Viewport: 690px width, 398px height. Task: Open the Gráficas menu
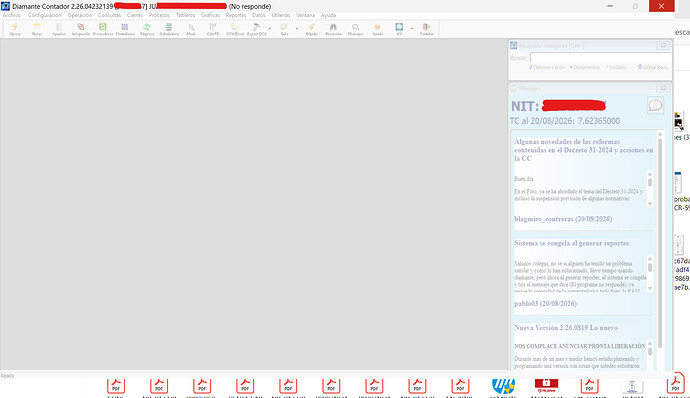click(211, 15)
